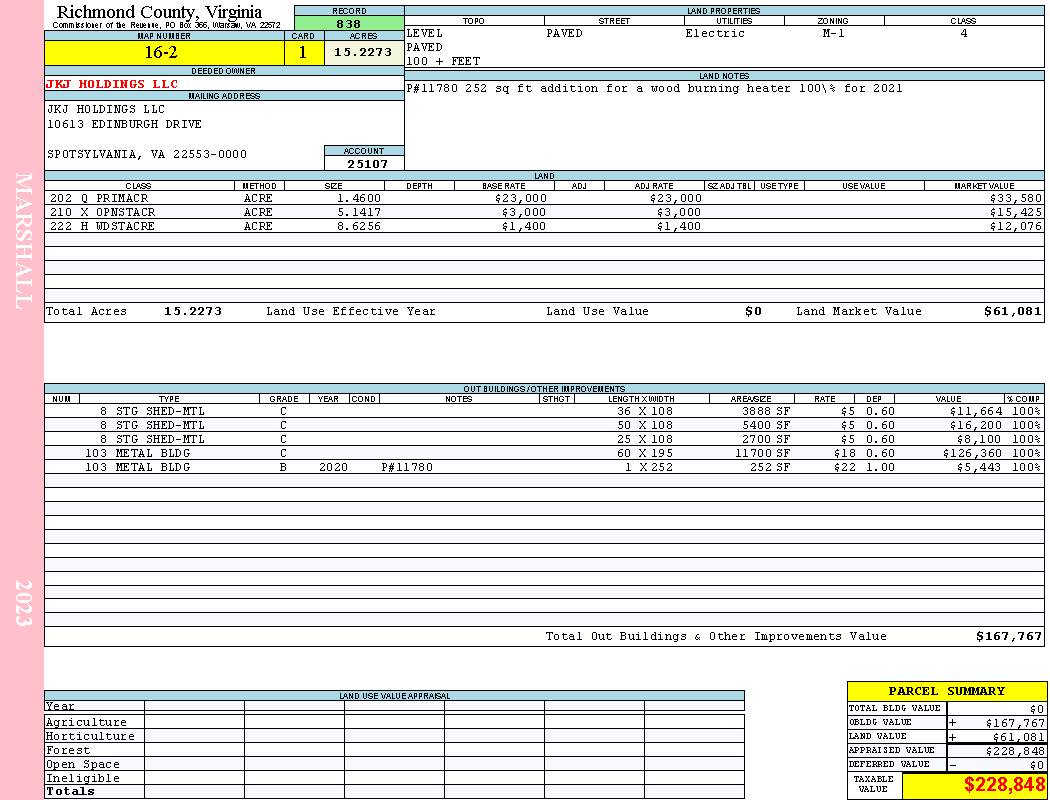The image size is (1050, 800).
Task: Click the map number field 16-2
Action: pos(164,52)
